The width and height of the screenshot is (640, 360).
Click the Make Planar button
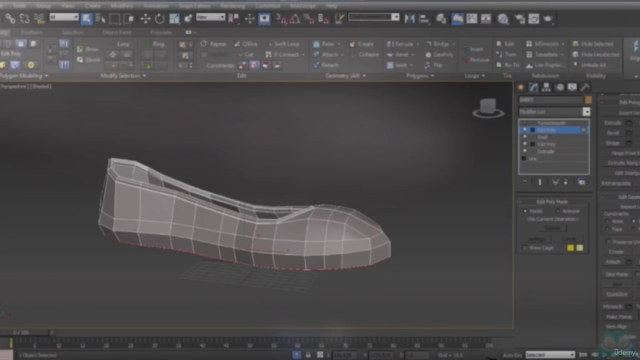click(619, 317)
